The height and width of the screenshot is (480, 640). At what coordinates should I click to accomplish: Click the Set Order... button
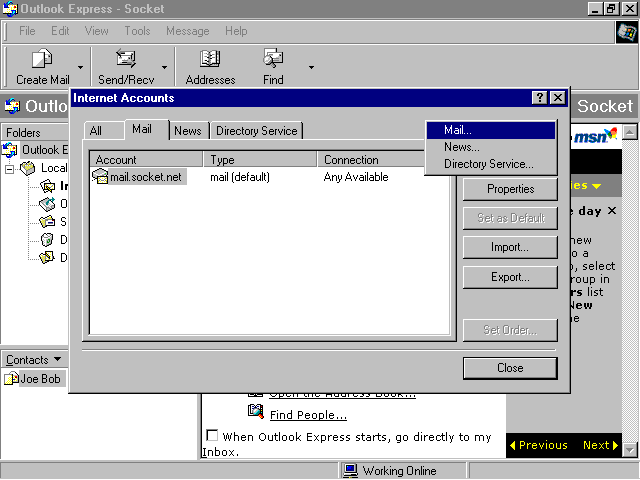point(510,330)
